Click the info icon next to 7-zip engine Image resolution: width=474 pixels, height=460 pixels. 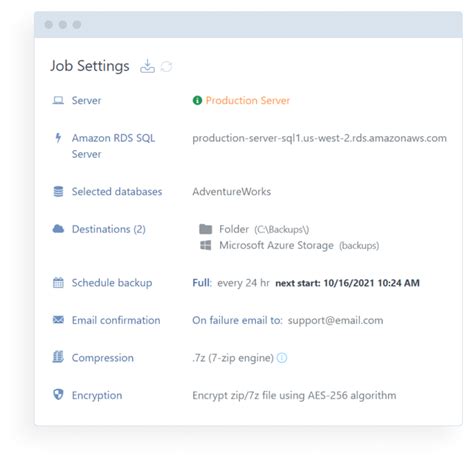click(282, 358)
